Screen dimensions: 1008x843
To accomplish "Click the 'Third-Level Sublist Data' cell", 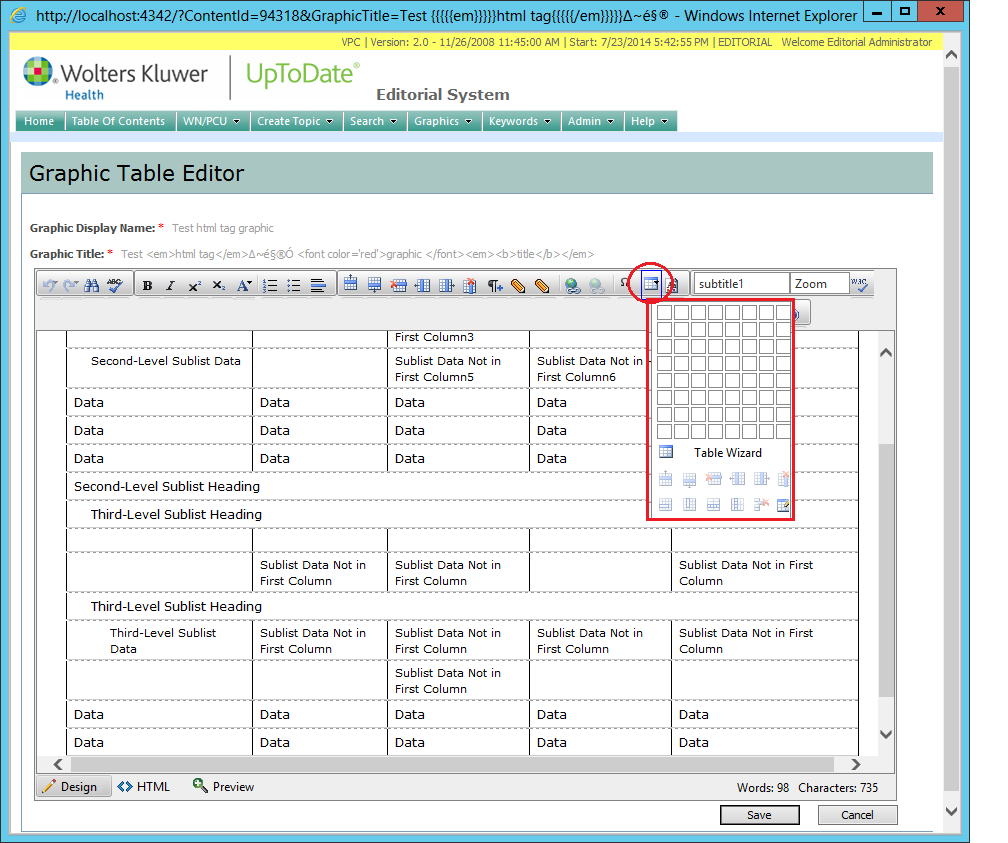I will click(x=159, y=640).
